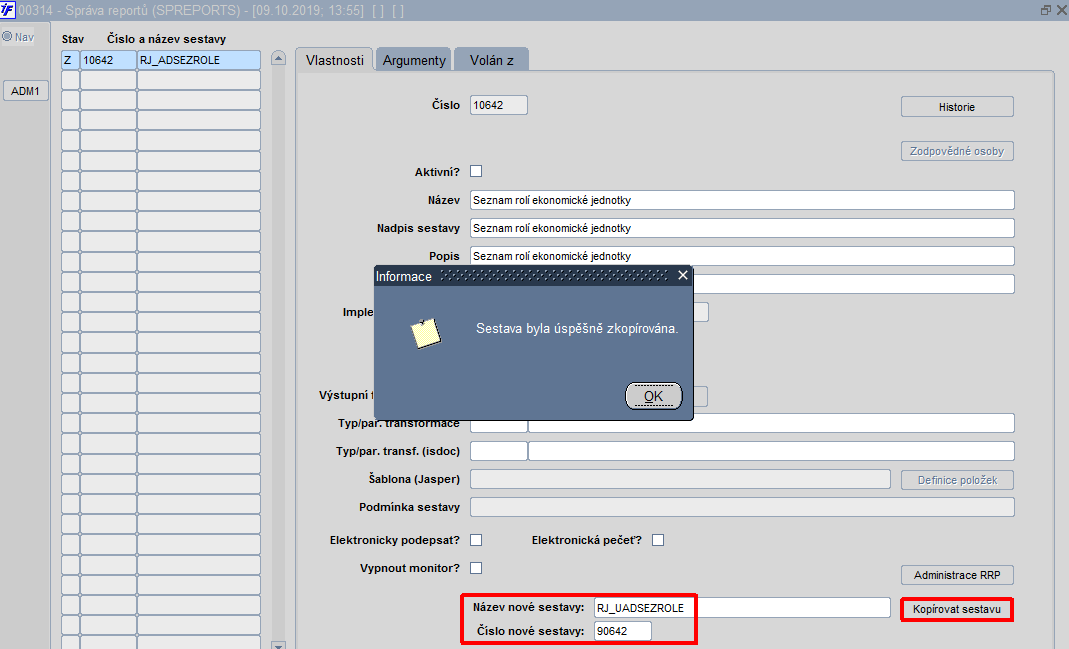The height and width of the screenshot is (649, 1069).
Task: Click the ADM1 button
Action: (x=25, y=91)
